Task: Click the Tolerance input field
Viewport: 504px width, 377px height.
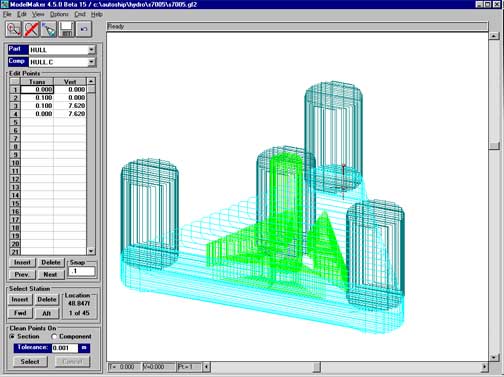Action: (65, 348)
